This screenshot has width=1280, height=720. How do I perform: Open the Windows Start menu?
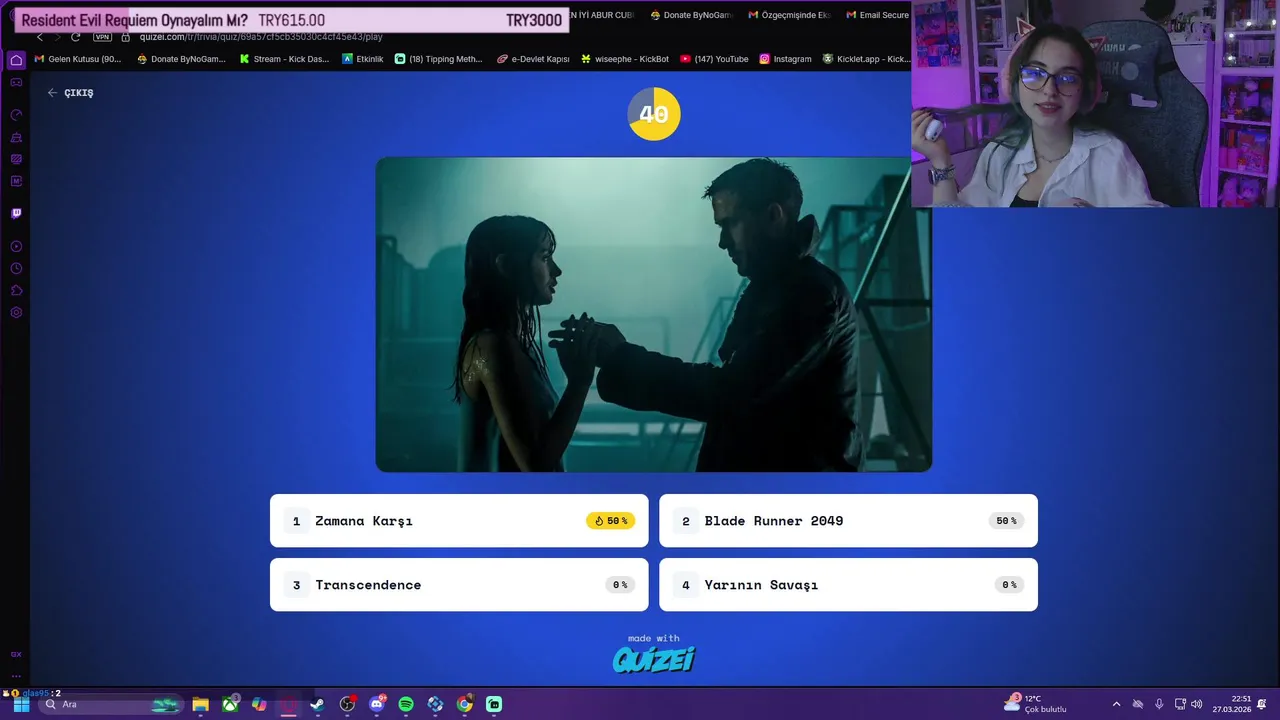click(21, 704)
